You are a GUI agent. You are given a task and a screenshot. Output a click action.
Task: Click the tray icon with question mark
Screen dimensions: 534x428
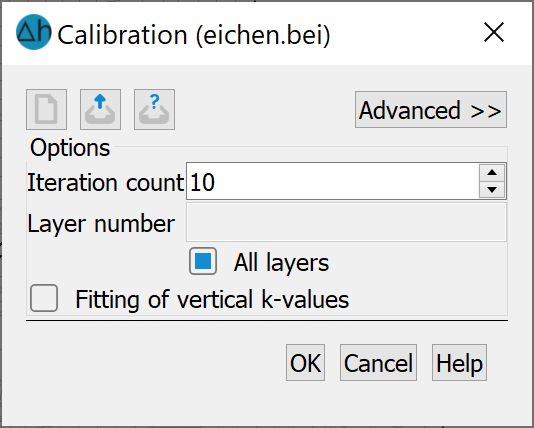tap(154, 109)
